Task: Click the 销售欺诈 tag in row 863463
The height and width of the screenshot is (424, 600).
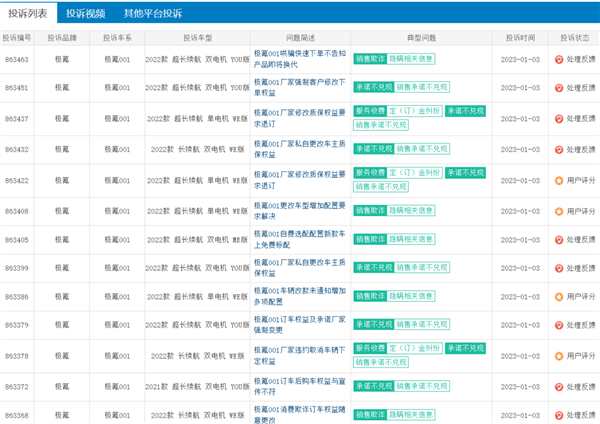Action: [370, 59]
